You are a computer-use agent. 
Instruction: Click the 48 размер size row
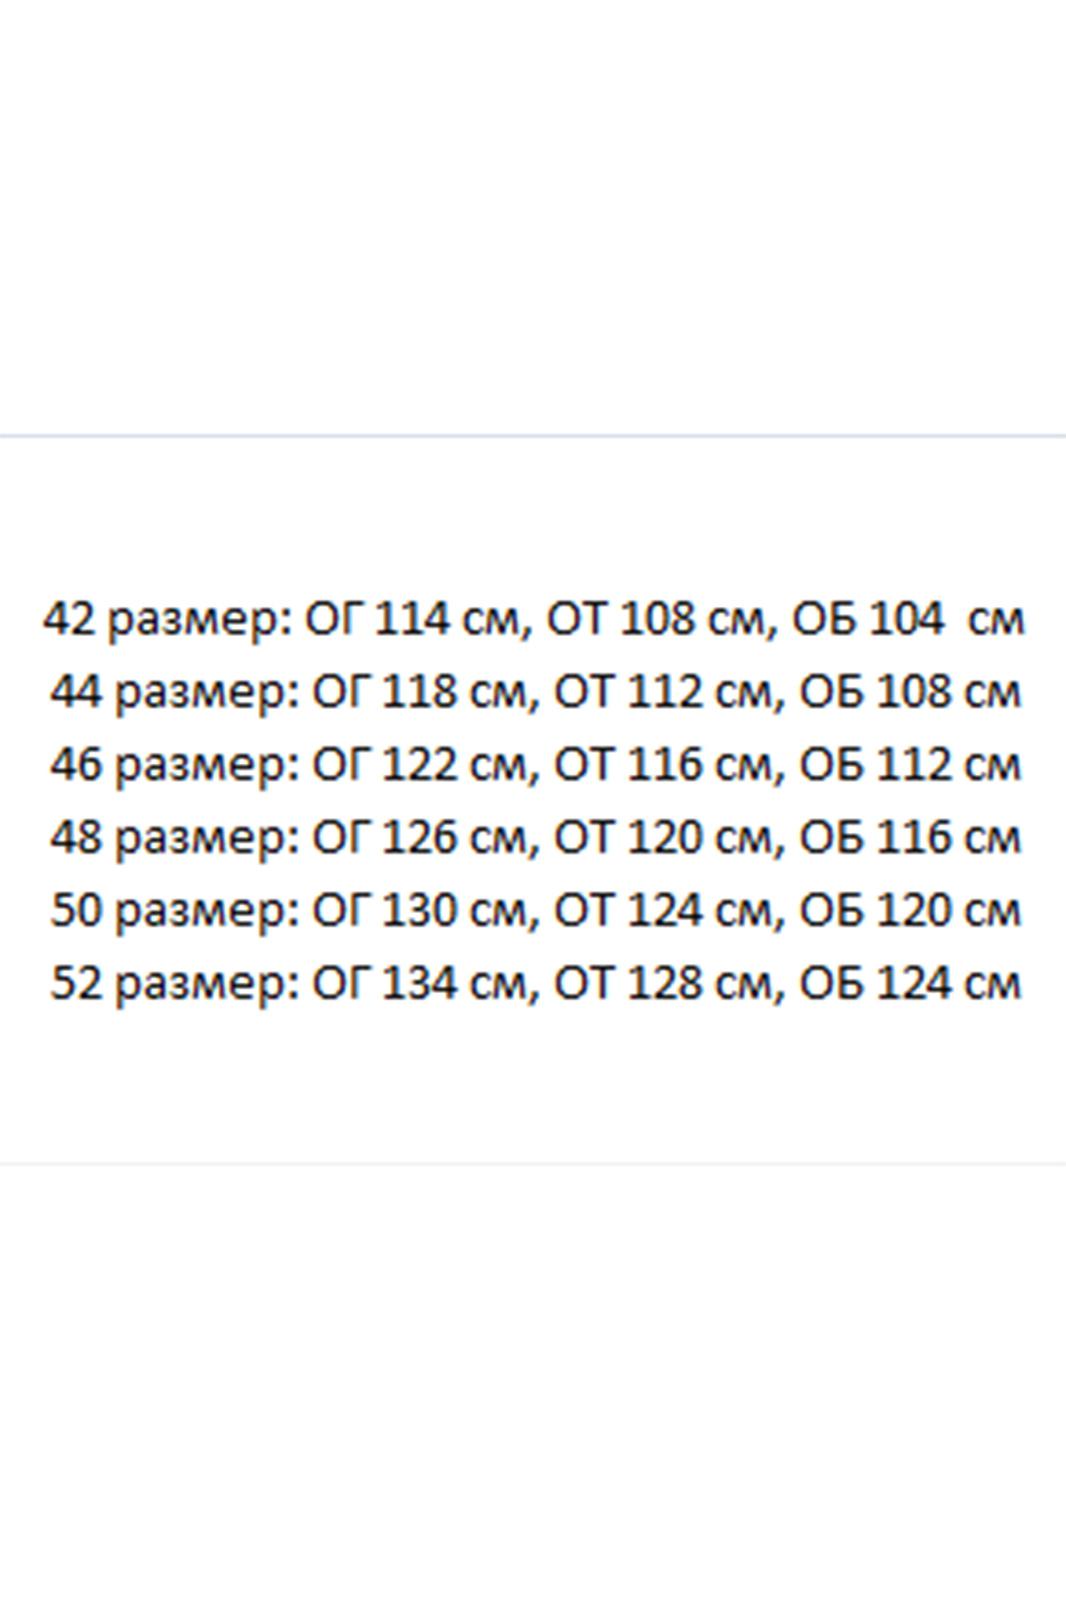tap(536, 838)
